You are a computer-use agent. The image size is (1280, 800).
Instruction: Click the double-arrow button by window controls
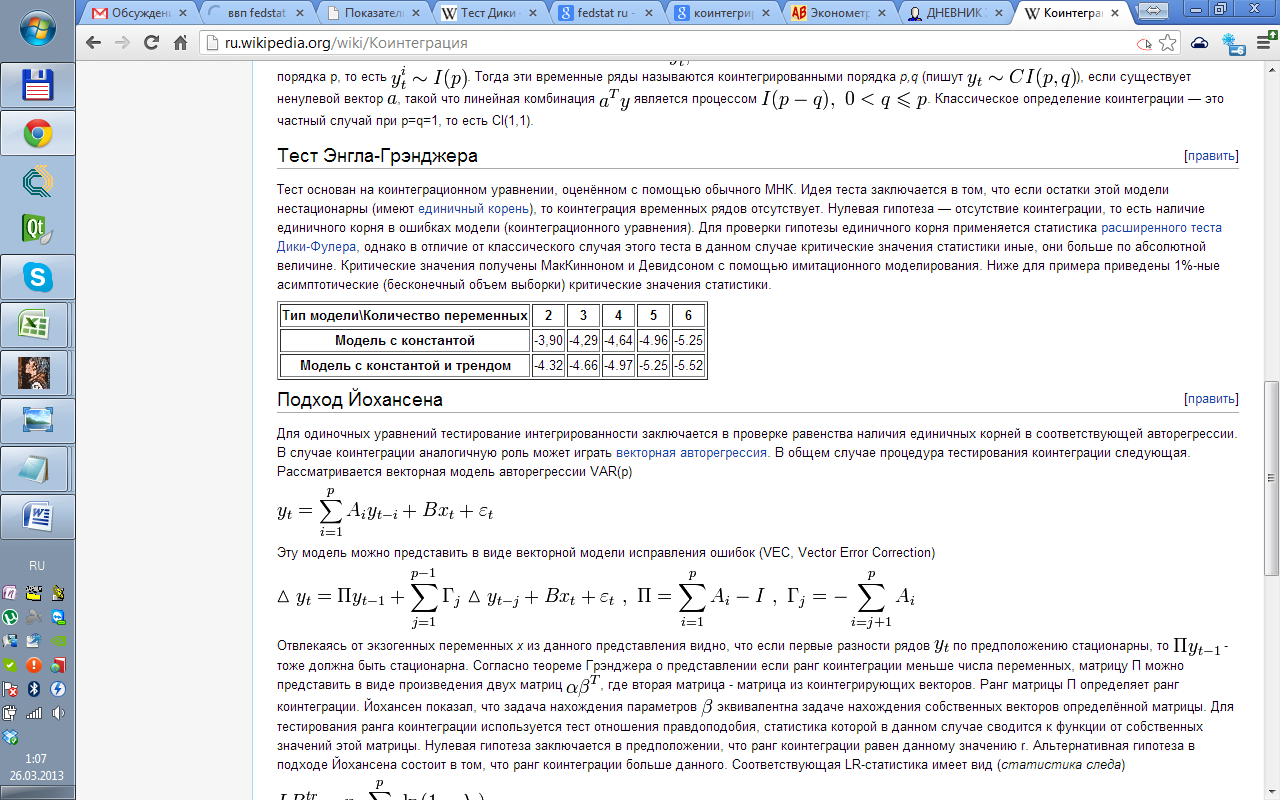1153,10
